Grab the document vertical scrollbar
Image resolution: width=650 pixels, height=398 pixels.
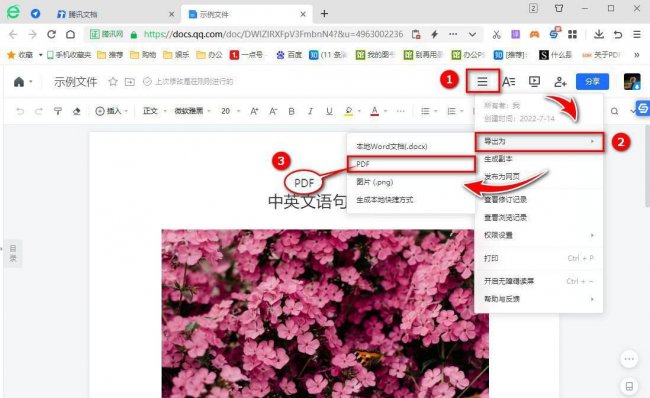(x=647, y=166)
